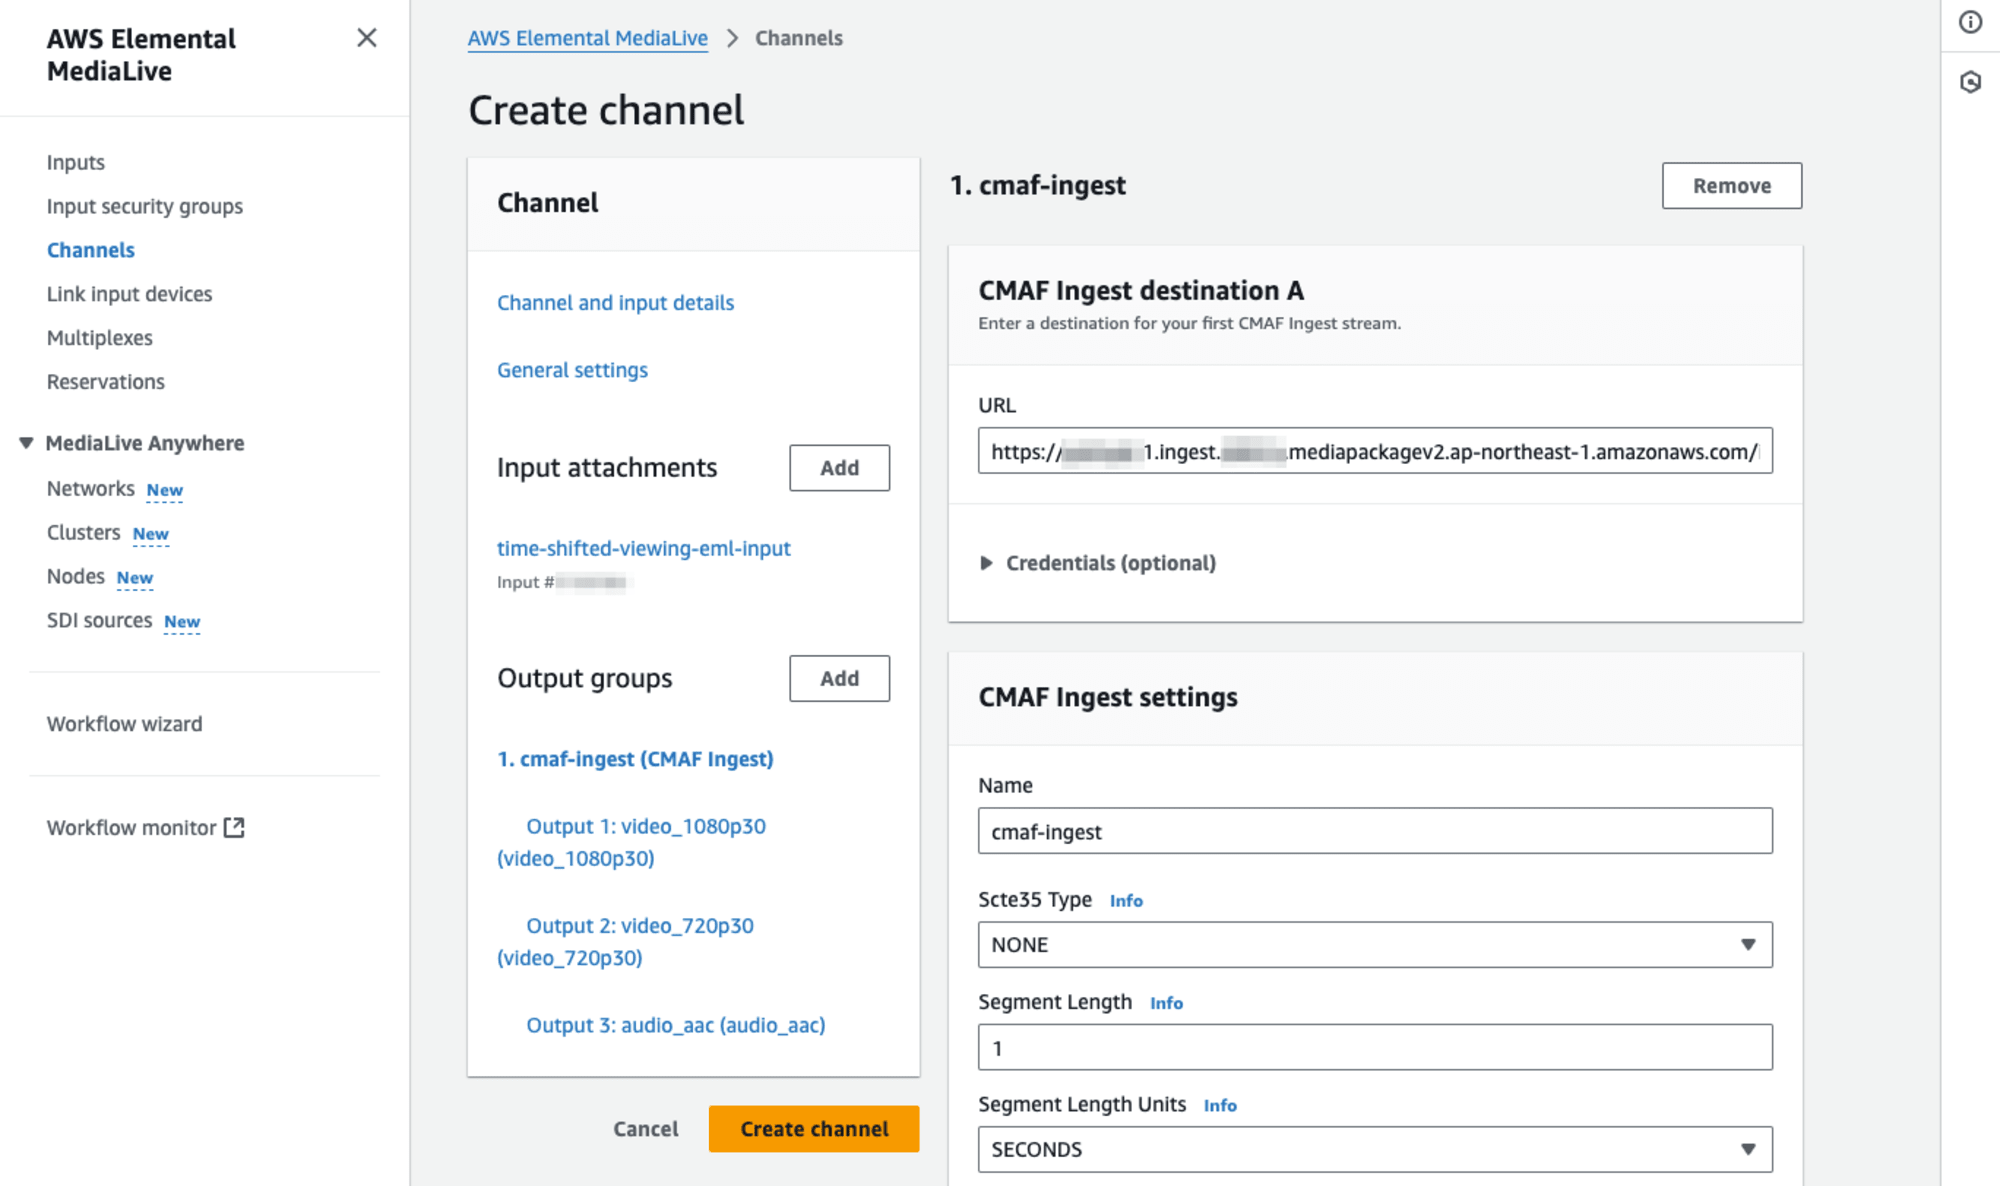Open Clusters under MediaLive Anywhere
This screenshot has width=2000, height=1186.
(84, 533)
